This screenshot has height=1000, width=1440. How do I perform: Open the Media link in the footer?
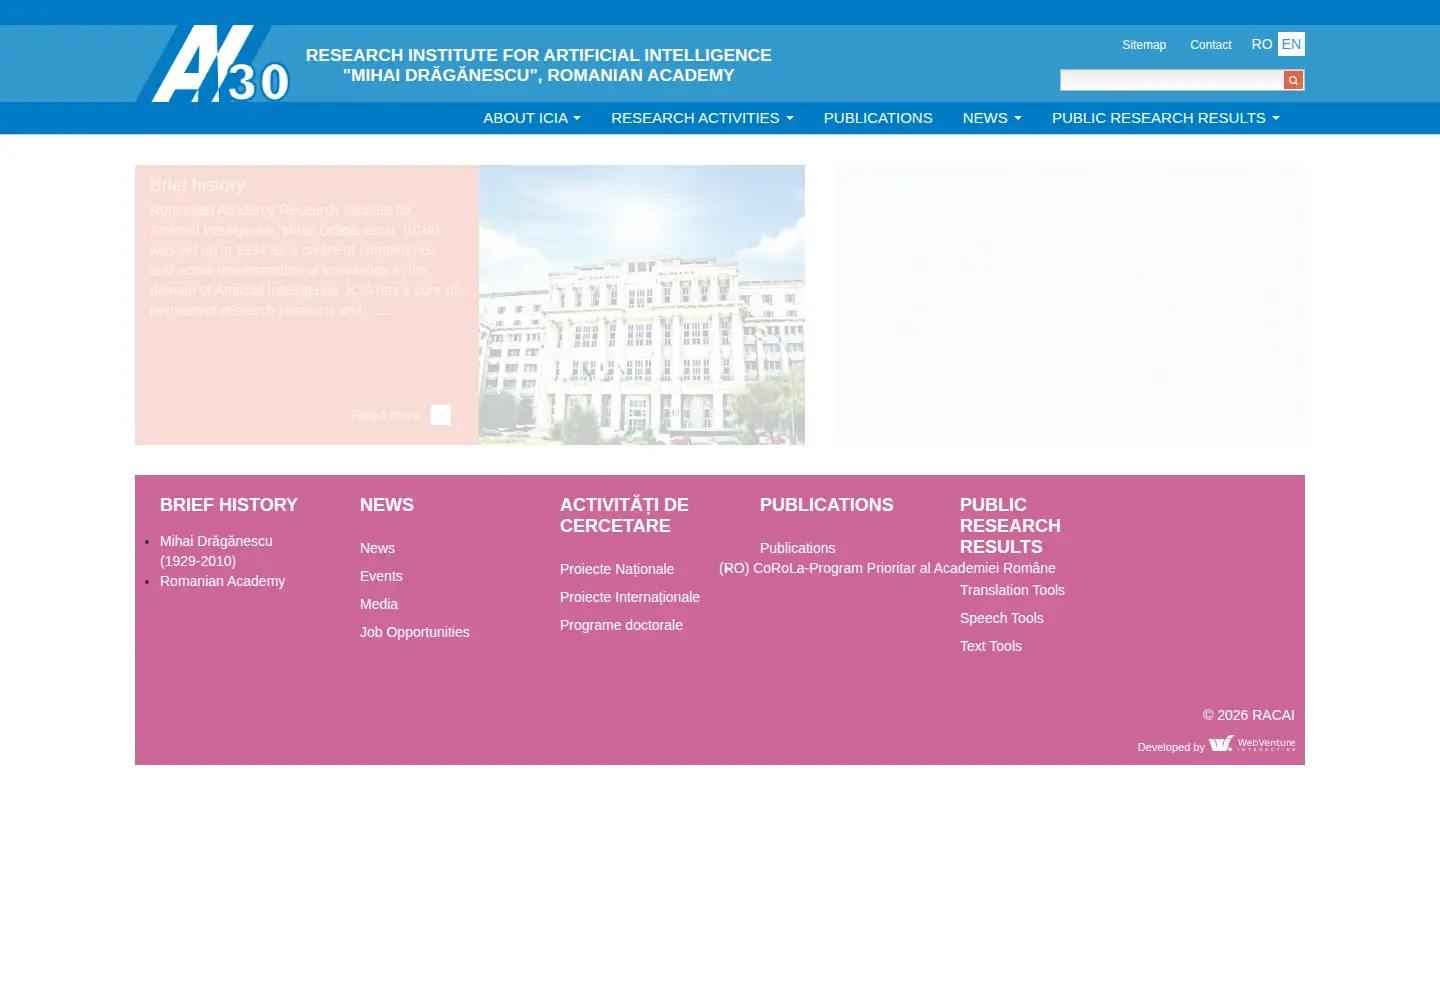379,604
